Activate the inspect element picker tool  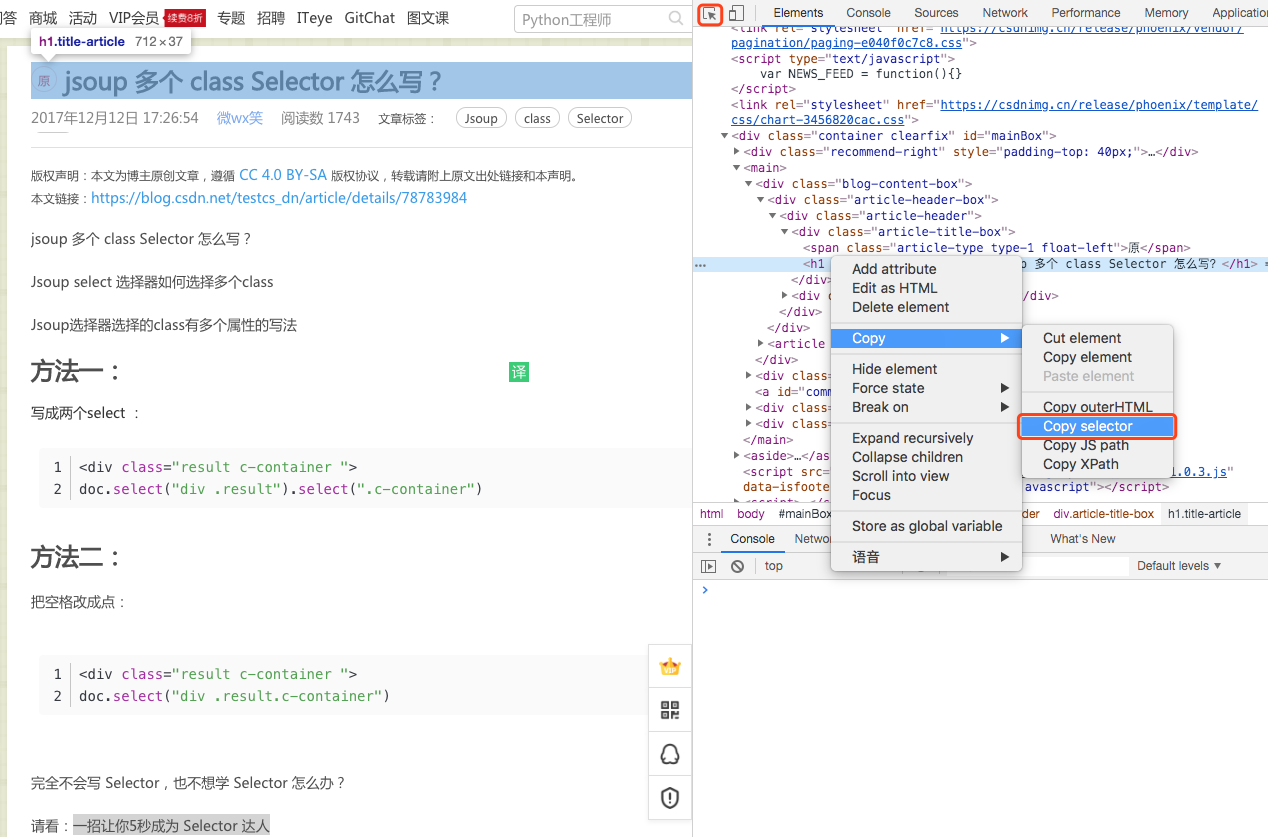click(710, 13)
